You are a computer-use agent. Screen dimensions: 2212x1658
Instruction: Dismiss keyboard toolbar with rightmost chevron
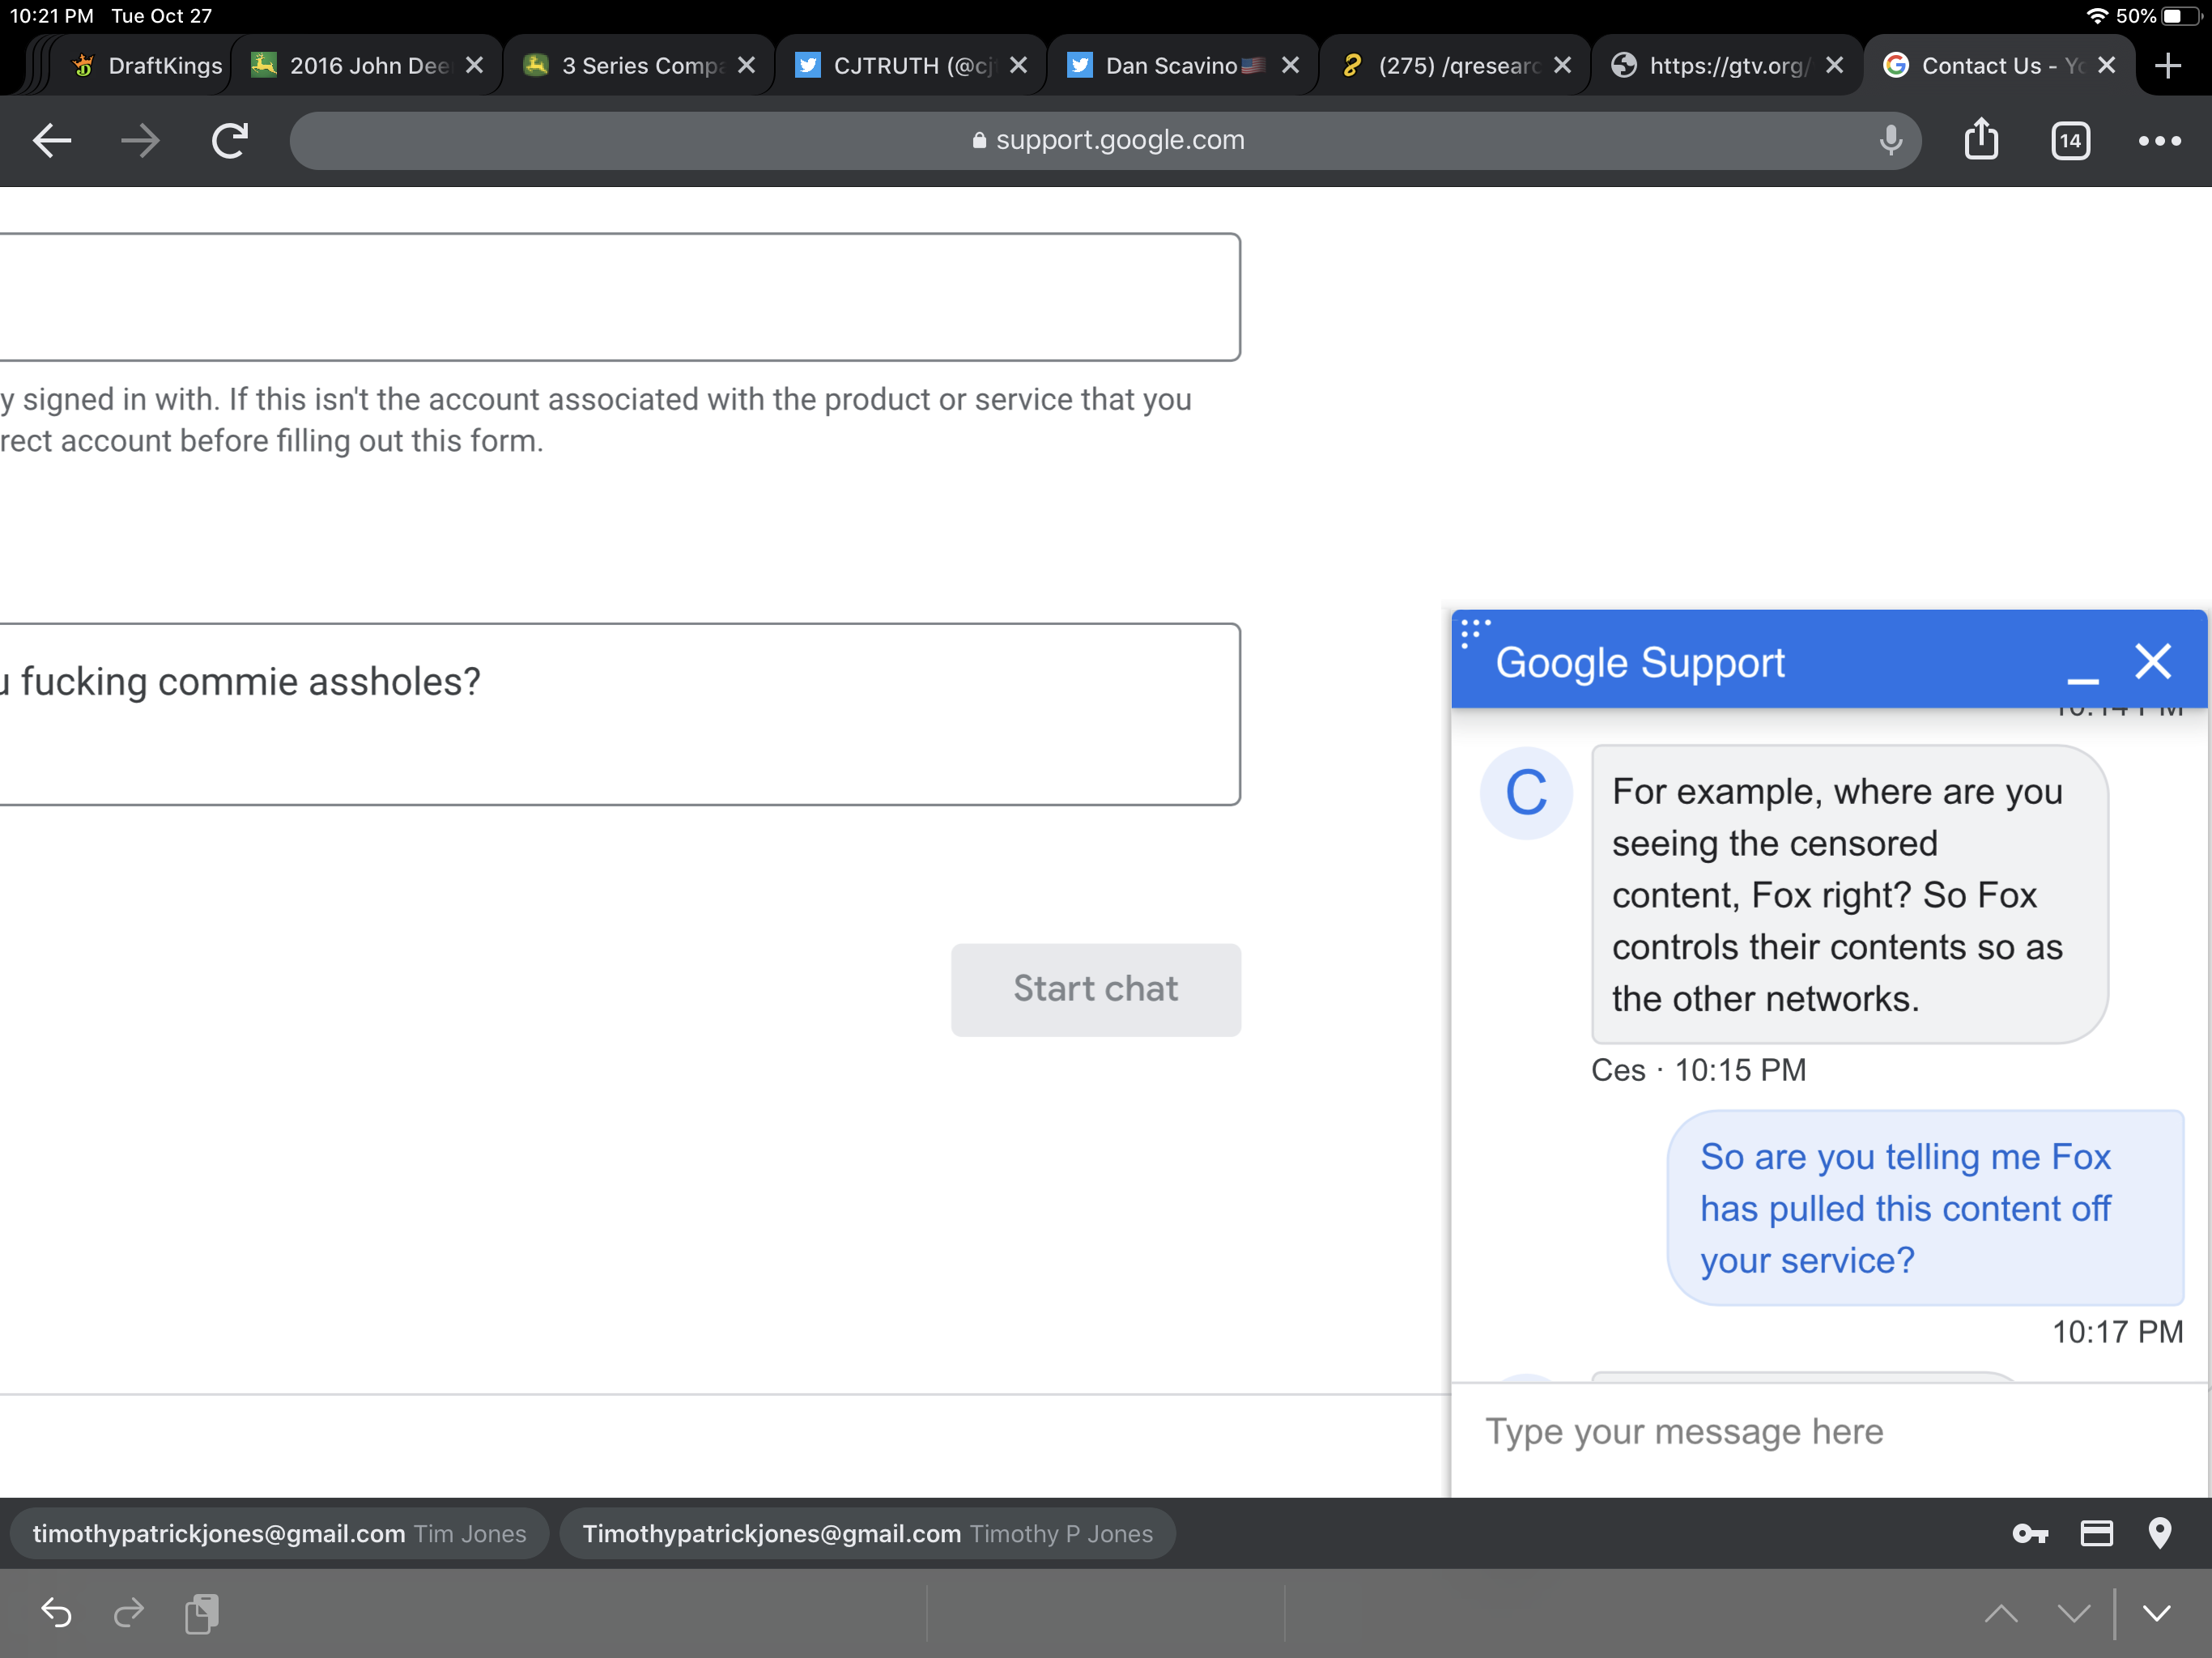click(2157, 1613)
